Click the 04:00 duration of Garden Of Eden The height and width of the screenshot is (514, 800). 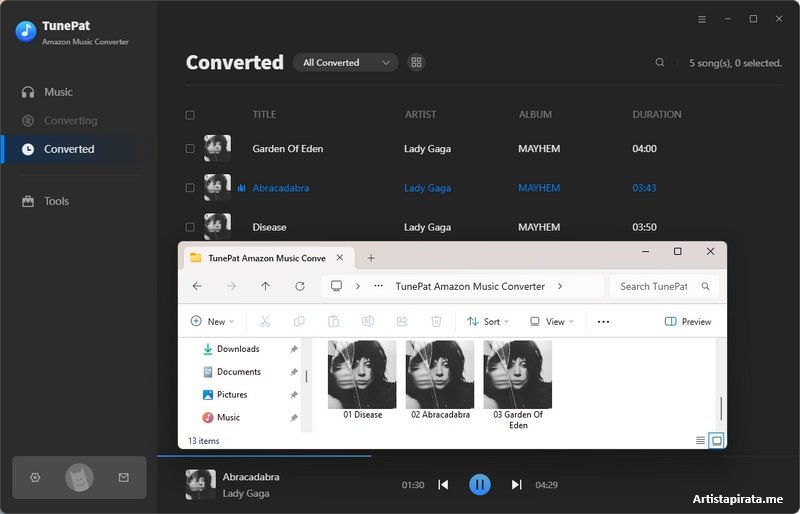click(x=644, y=149)
